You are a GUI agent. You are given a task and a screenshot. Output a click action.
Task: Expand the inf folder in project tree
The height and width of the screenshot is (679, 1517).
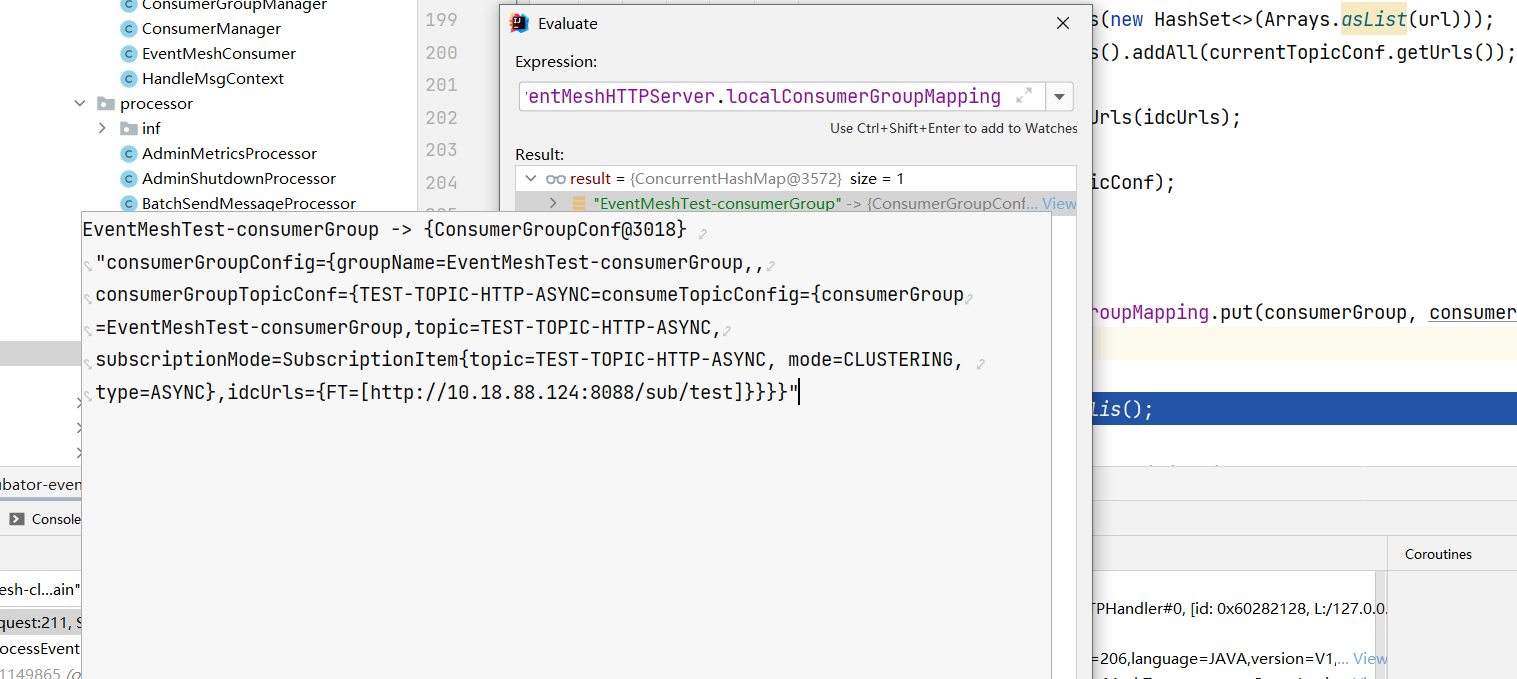102,129
